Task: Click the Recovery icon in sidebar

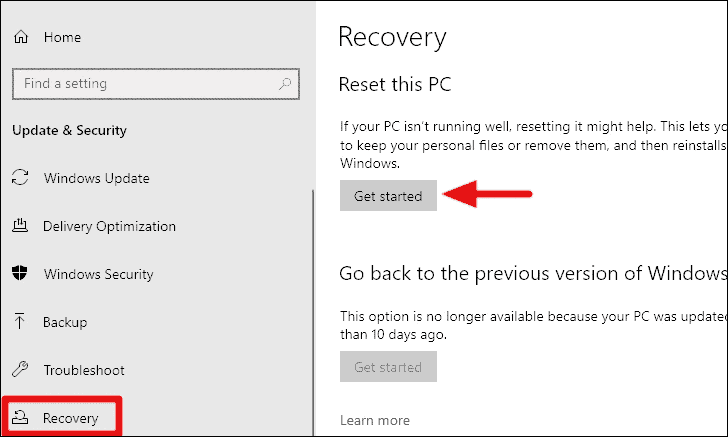Action: click(20, 417)
